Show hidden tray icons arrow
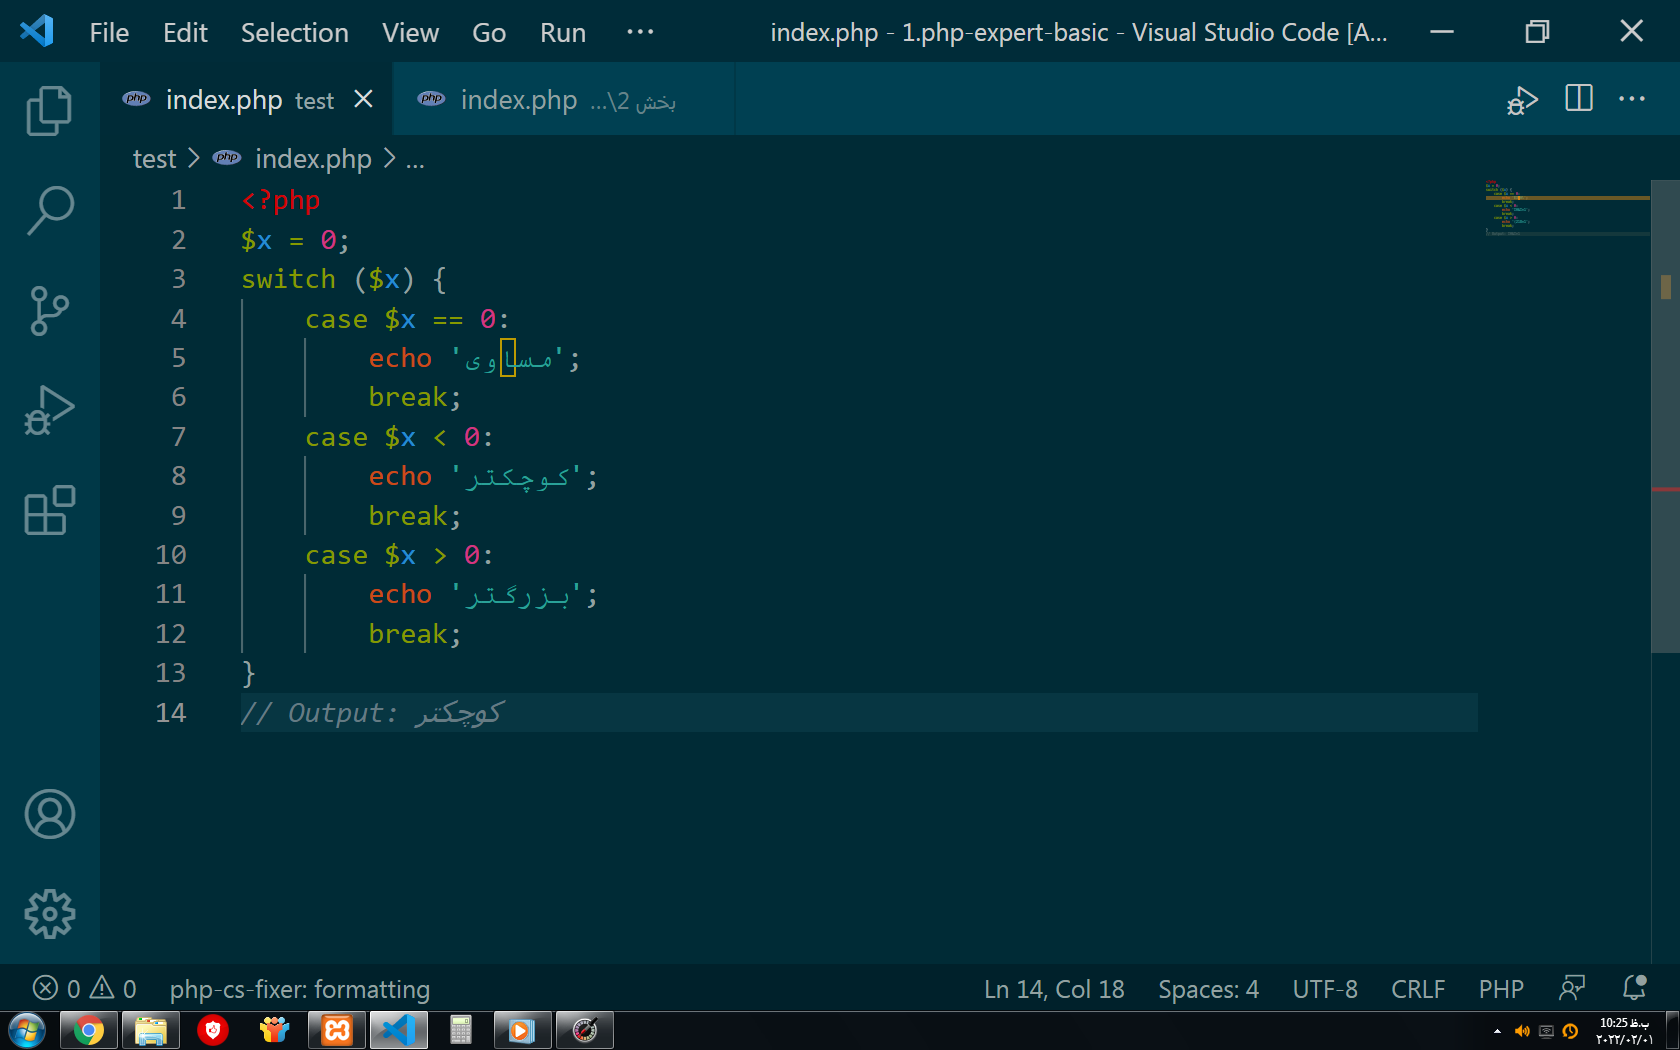This screenshot has width=1680, height=1050. pyautogui.click(x=1497, y=1031)
